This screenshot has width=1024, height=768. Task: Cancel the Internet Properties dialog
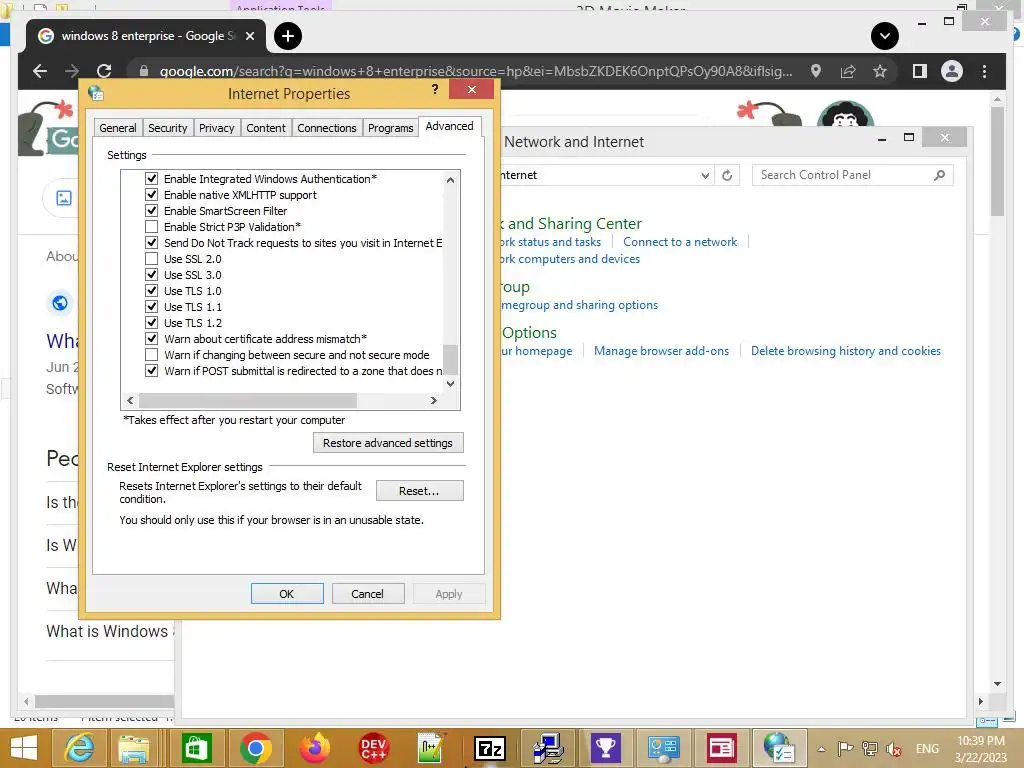pyautogui.click(x=368, y=594)
